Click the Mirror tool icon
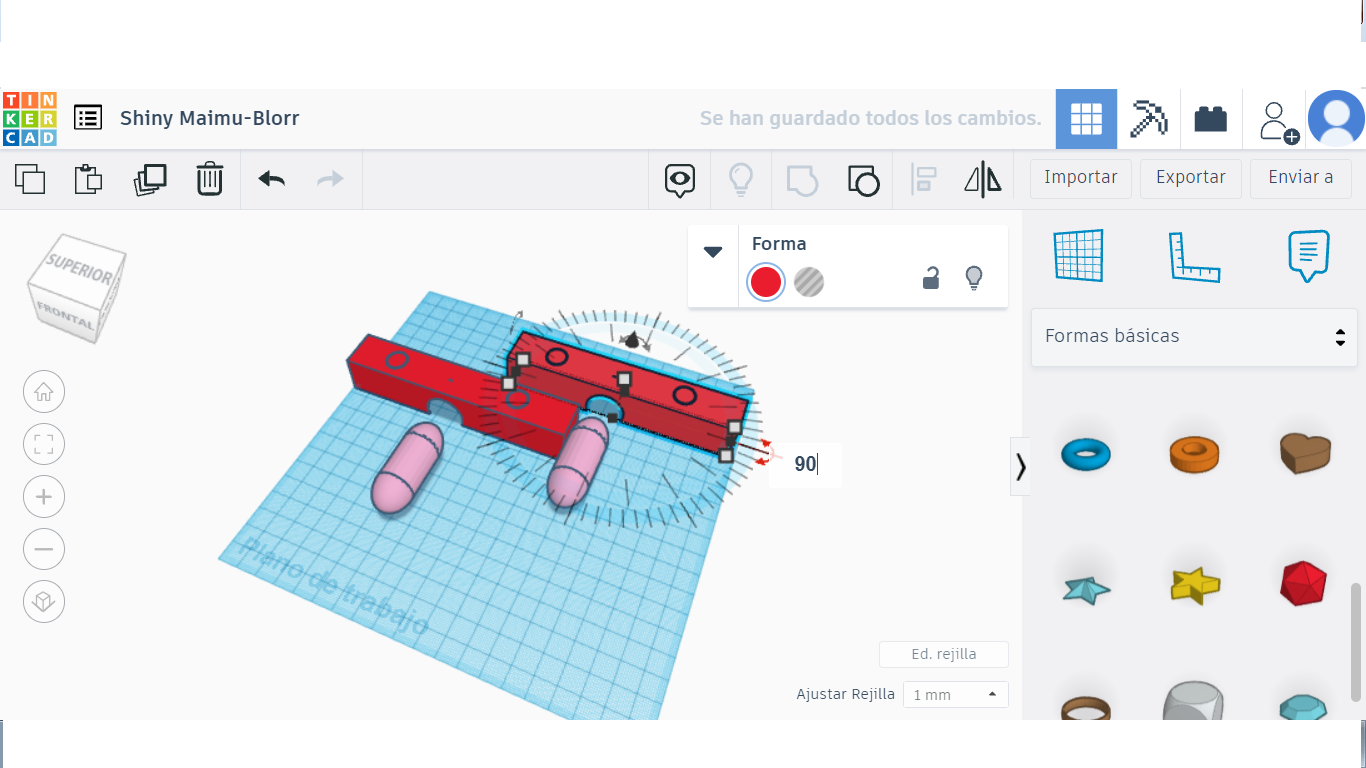Screen dimensions: 1366x768 [983, 180]
